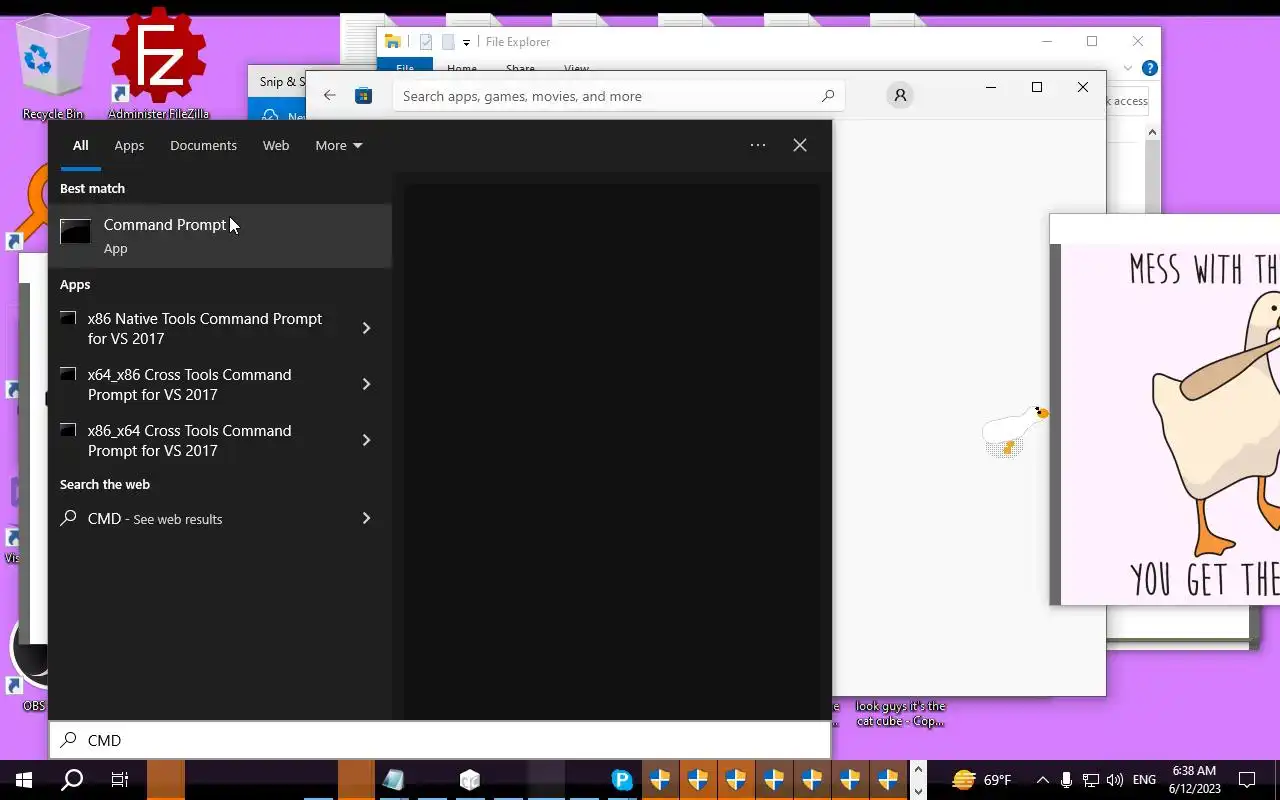
Task: Click the microphone tray icon
Action: point(1067,780)
